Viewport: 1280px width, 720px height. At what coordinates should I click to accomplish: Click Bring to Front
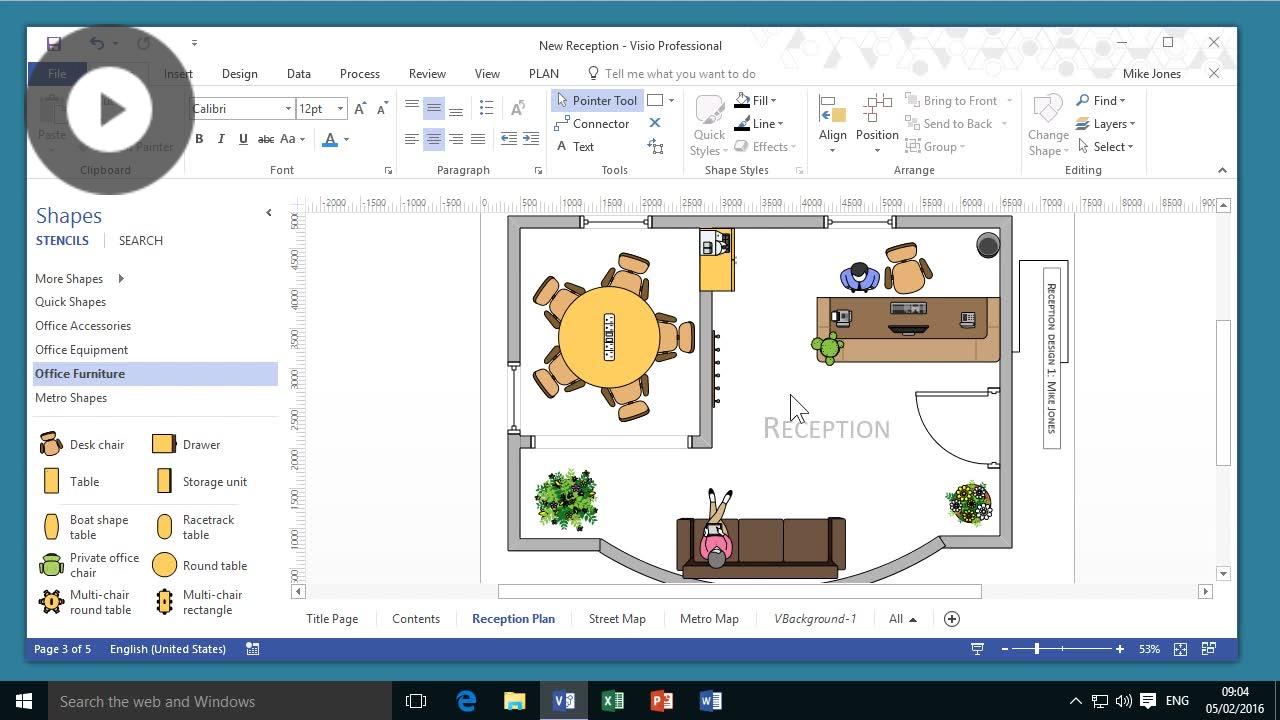[x=960, y=100]
